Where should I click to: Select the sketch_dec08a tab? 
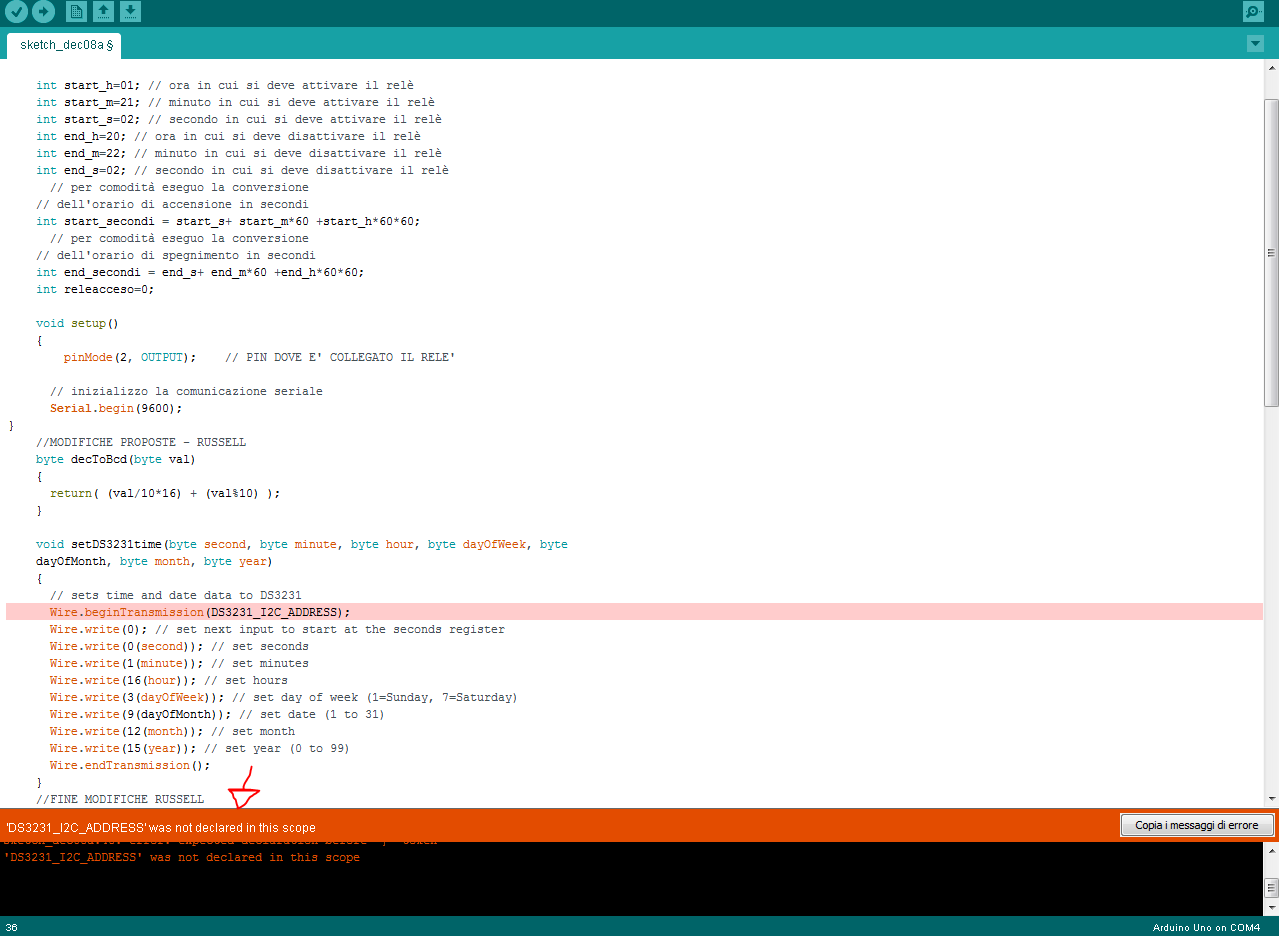pyautogui.click(x=64, y=45)
